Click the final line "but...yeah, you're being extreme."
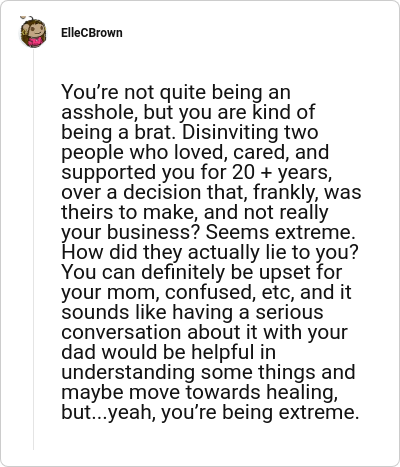The width and height of the screenshot is (400, 467). point(210,412)
